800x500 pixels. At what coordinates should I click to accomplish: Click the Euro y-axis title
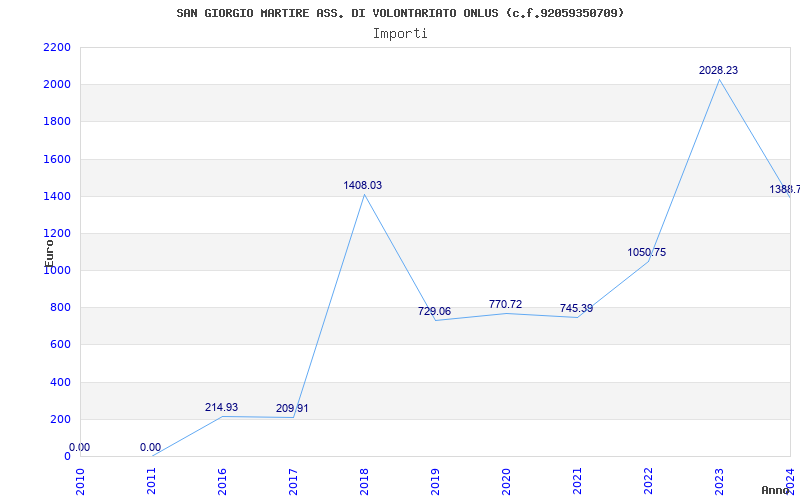[49, 253]
